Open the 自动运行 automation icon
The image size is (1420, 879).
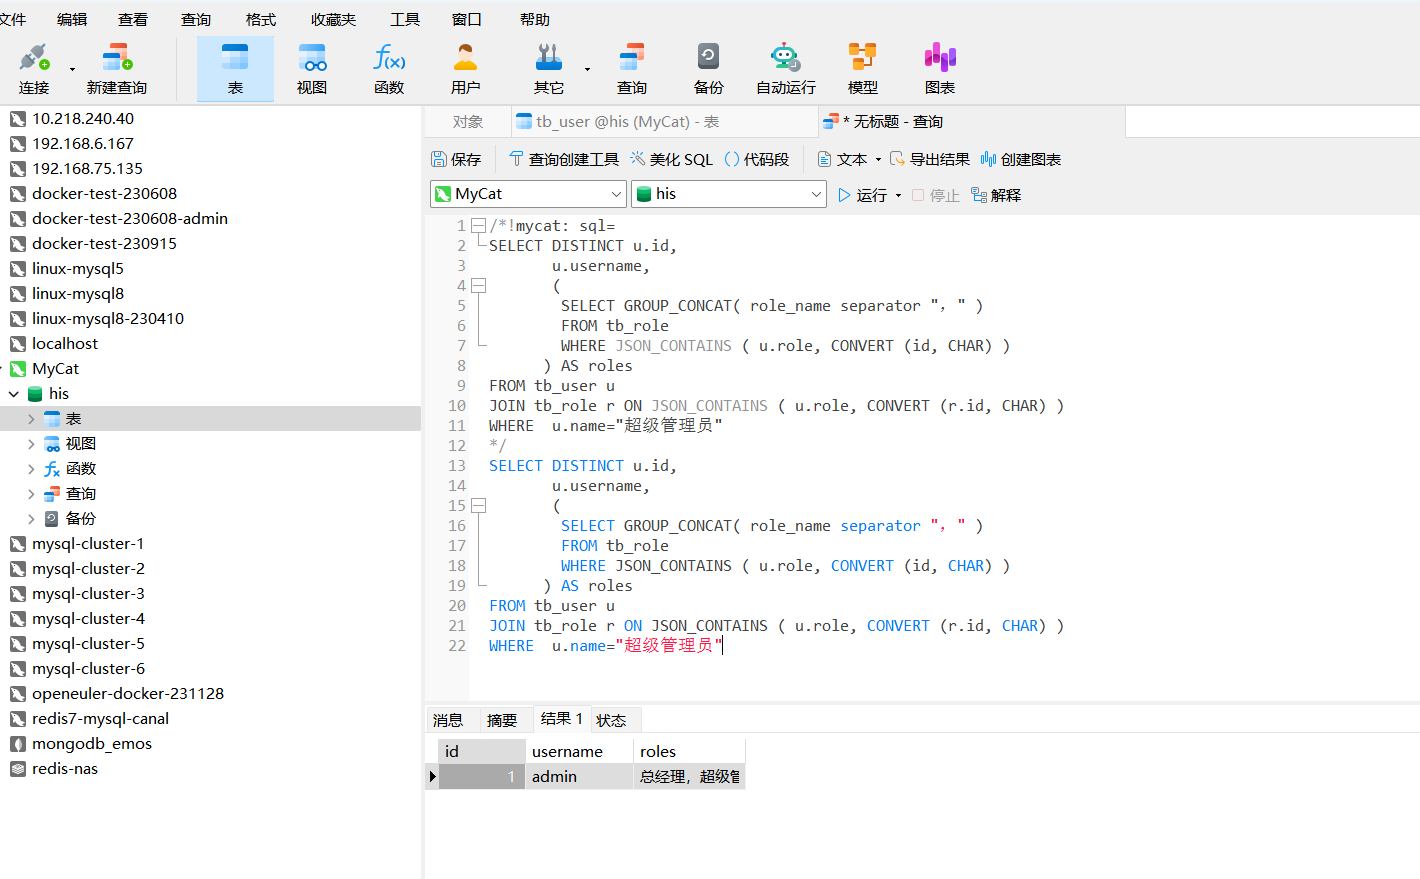(x=786, y=69)
